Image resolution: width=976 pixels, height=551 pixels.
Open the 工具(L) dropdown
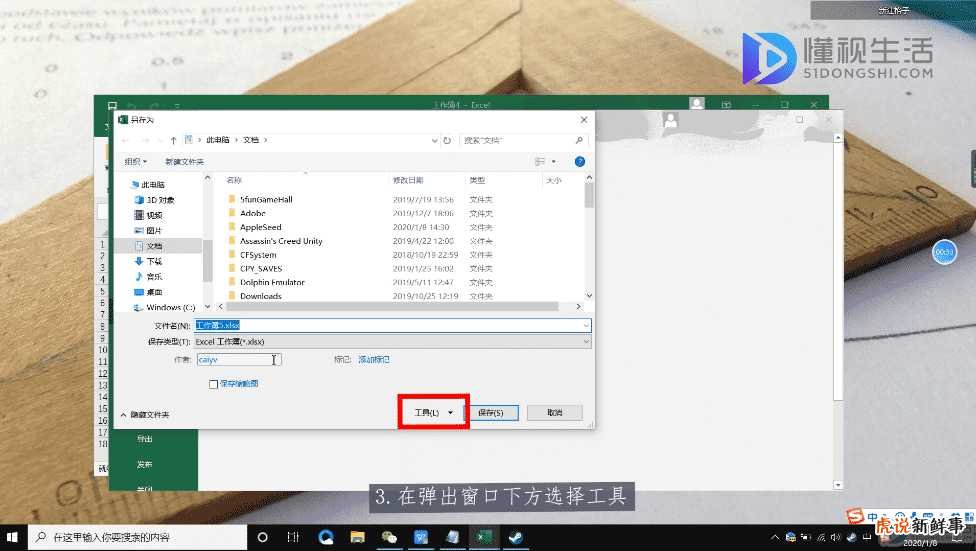[x=433, y=413]
